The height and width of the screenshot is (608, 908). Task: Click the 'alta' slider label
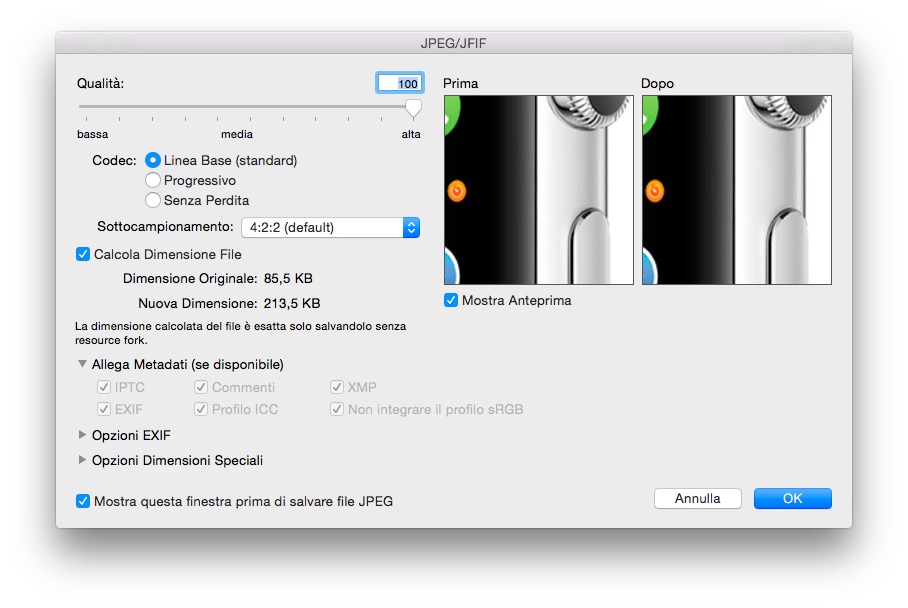click(411, 134)
